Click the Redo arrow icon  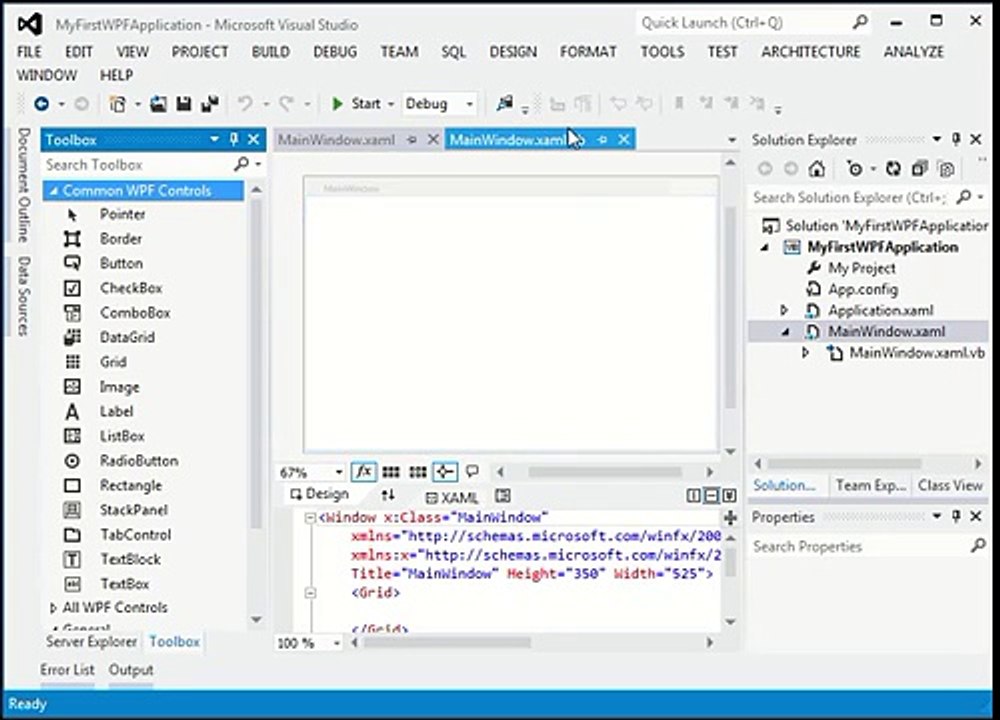click(x=286, y=103)
